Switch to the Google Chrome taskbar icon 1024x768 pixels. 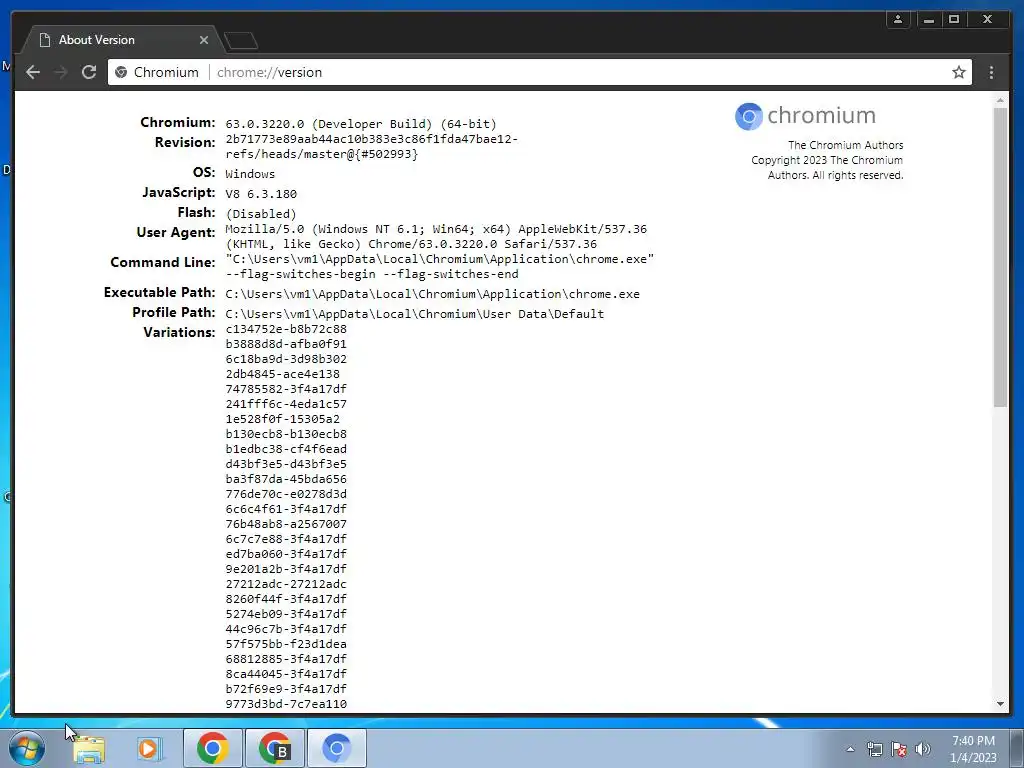click(212, 748)
